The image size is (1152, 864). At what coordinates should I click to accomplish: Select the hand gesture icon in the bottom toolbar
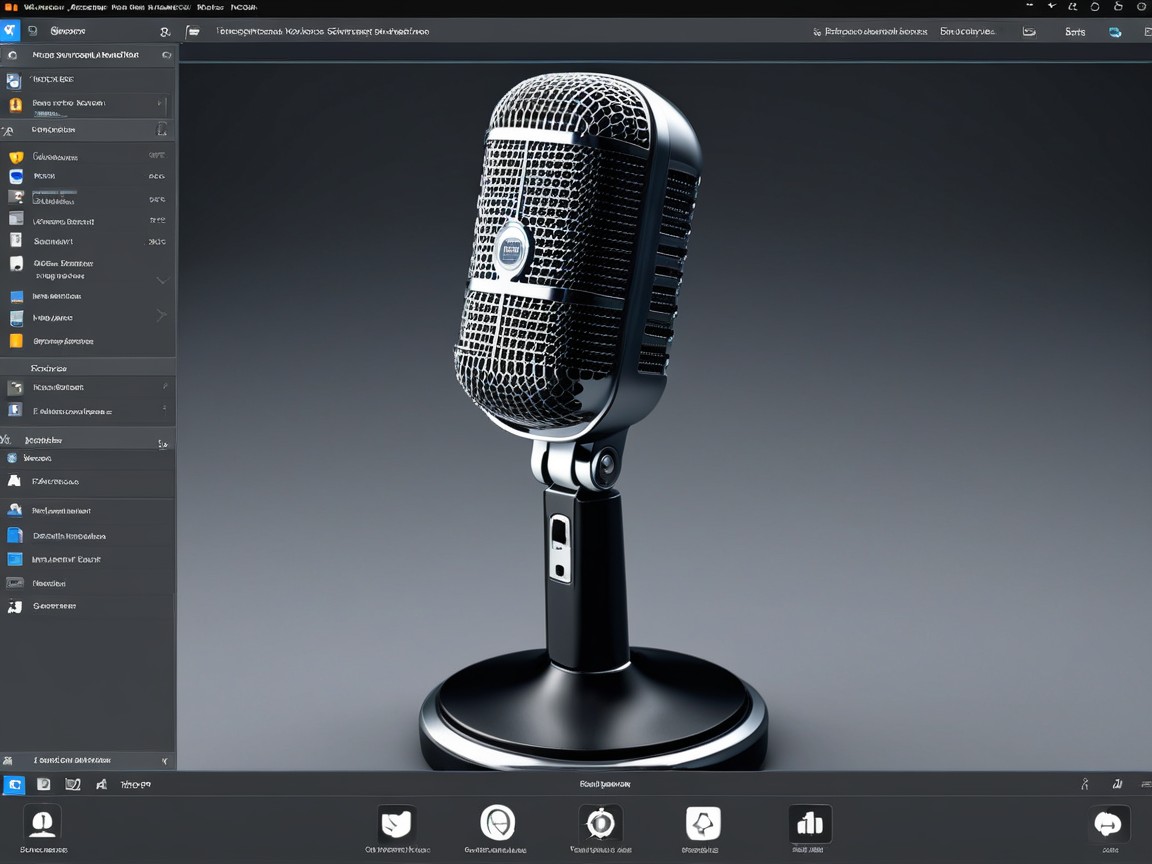[397, 822]
